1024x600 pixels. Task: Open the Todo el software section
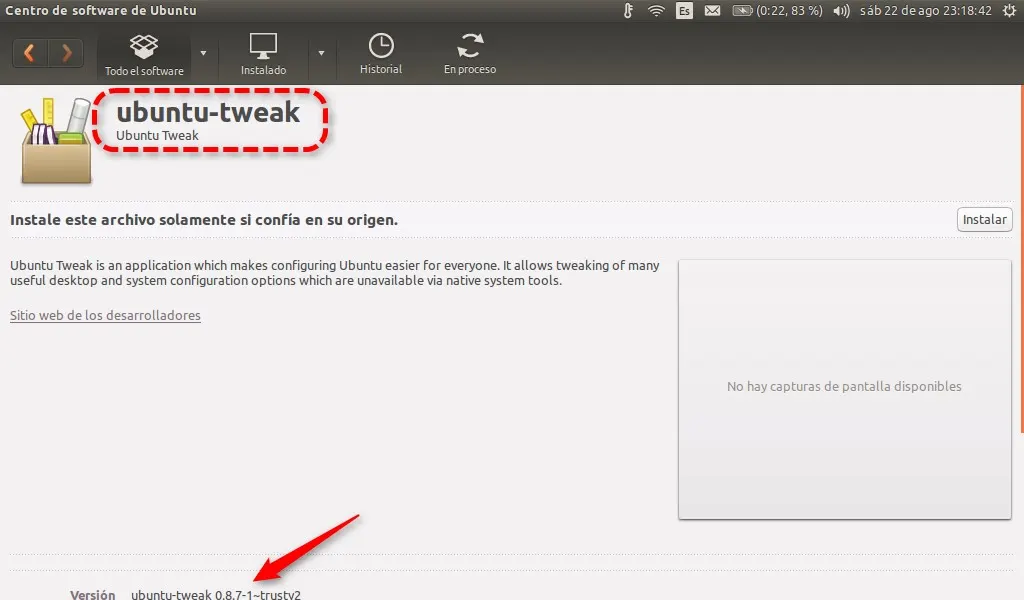pyautogui.click(x=144, y=55)
